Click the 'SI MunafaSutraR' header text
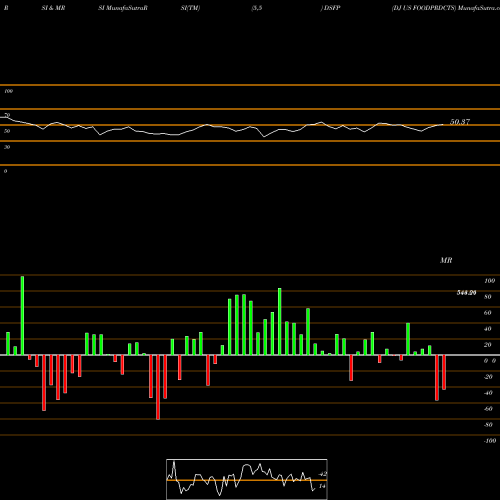This screenshot has height=500, width=500. tap(123, 8)
